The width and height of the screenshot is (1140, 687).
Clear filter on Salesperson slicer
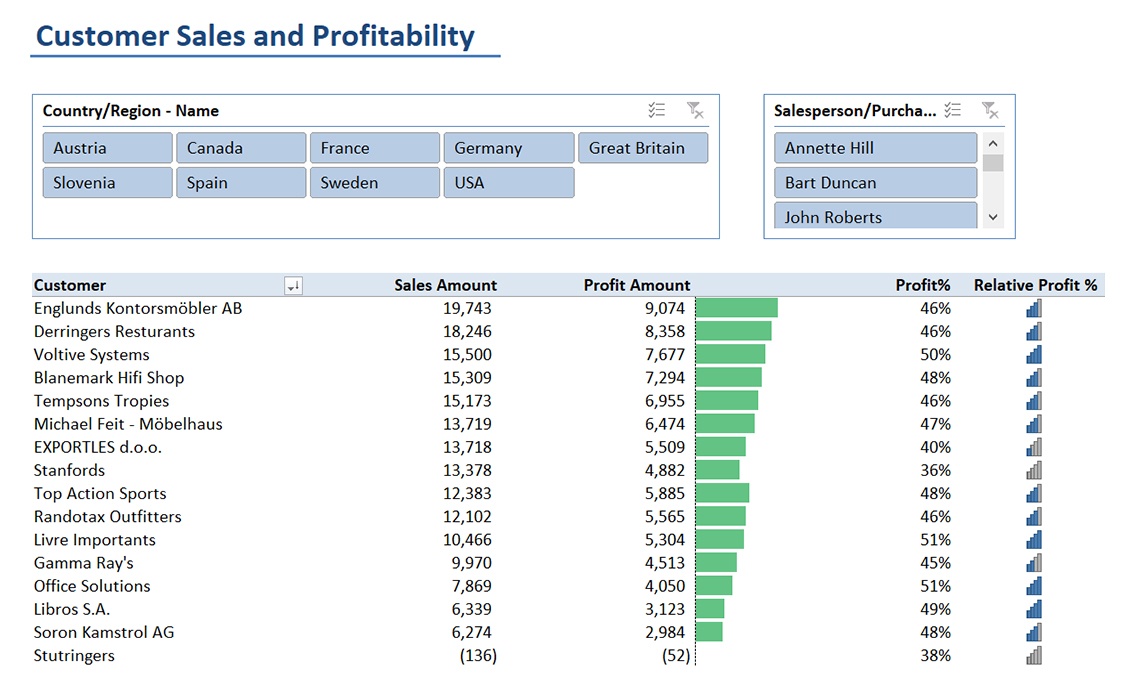(x=990, y=111)
